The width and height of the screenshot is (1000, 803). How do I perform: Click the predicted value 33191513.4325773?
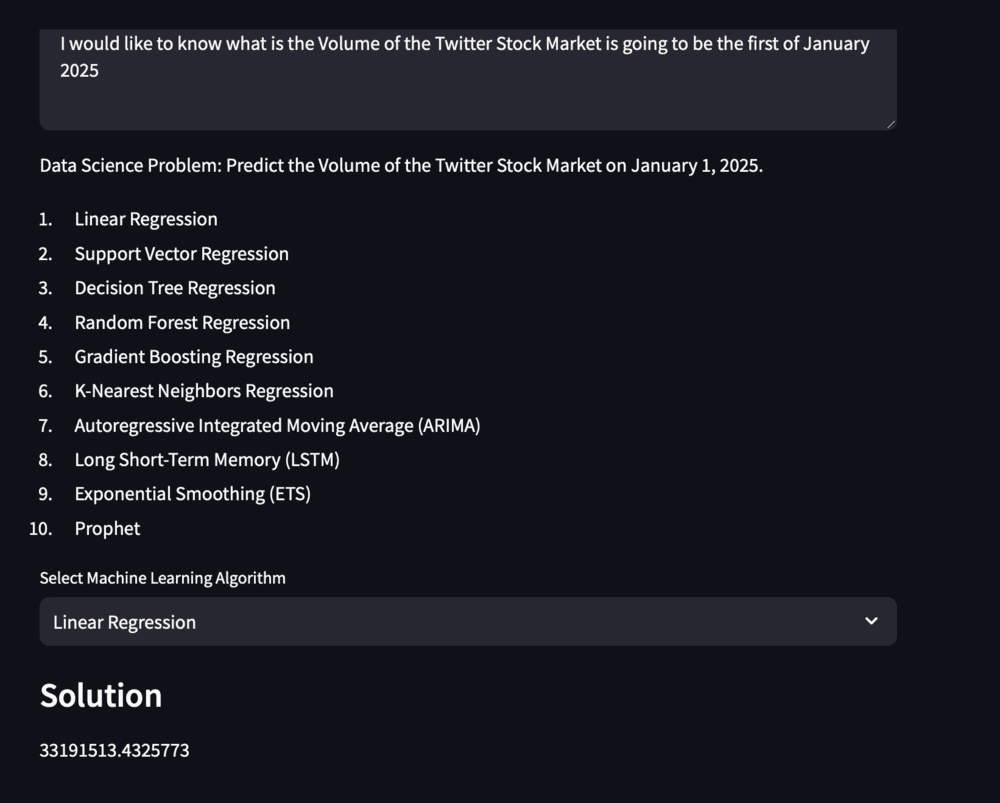tap(114, 750)
